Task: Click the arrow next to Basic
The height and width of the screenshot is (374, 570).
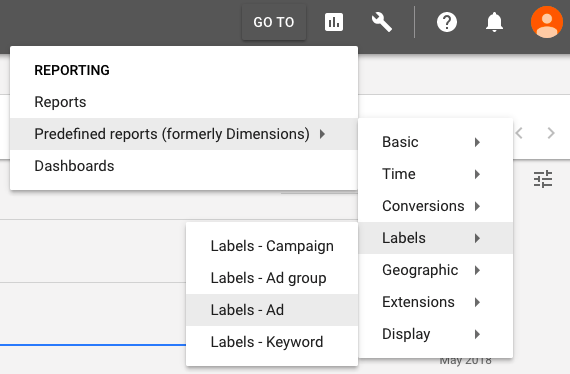Action: coord(477,142)
